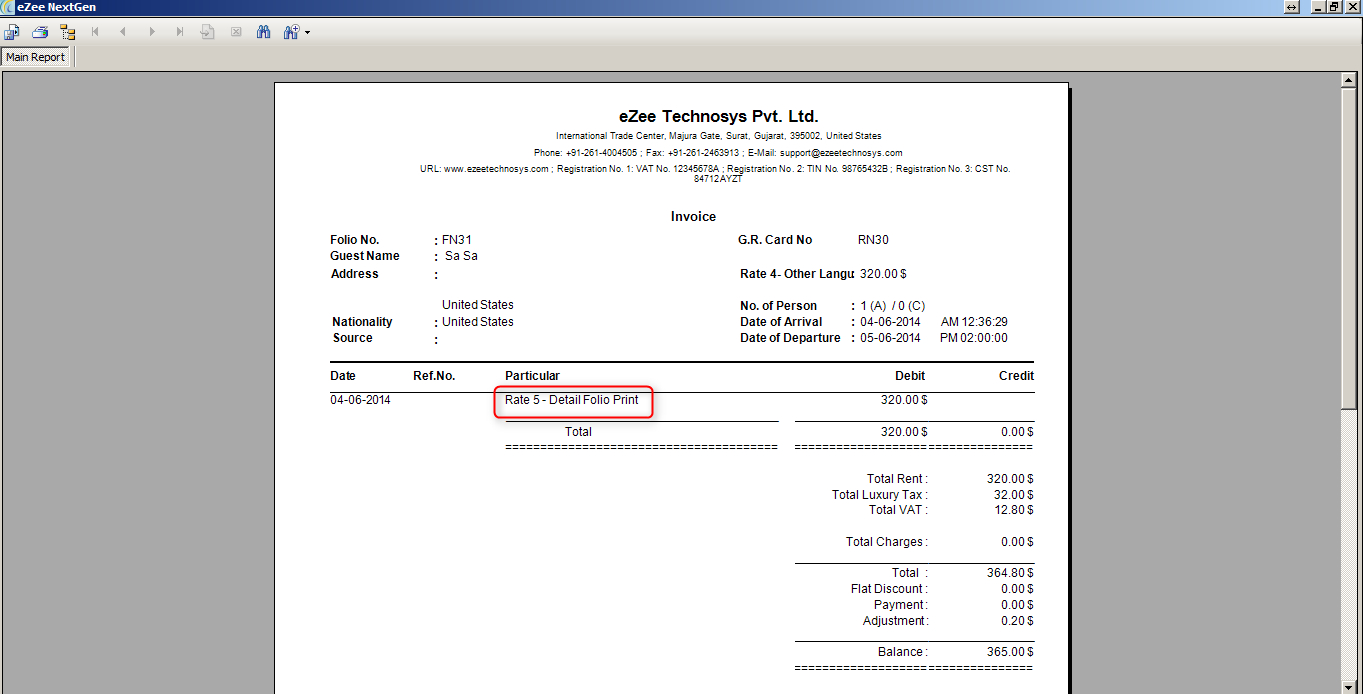1363x694 pixels.
Task: Click Total Luxury Tax amount 32.00 $
Action: 1013,495
